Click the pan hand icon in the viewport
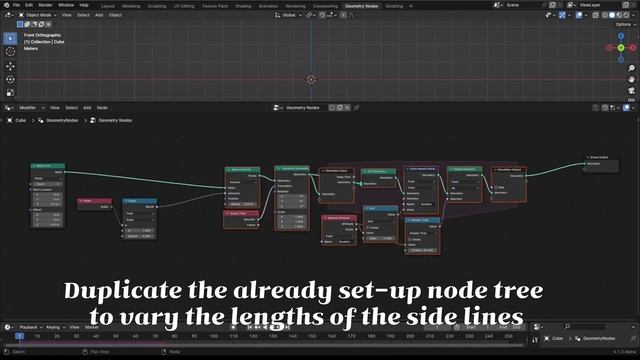The image size is (640, 360). coord(631,79)
